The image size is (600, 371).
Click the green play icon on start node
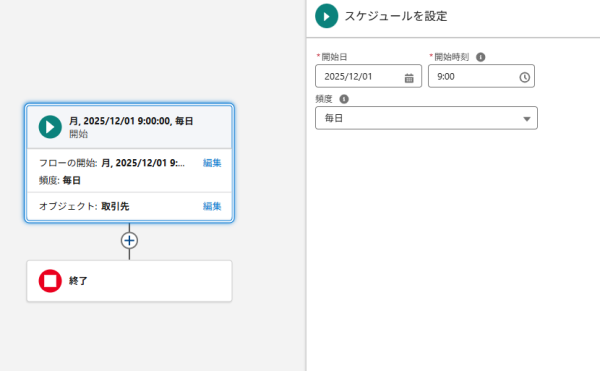[x=50, y=127]
